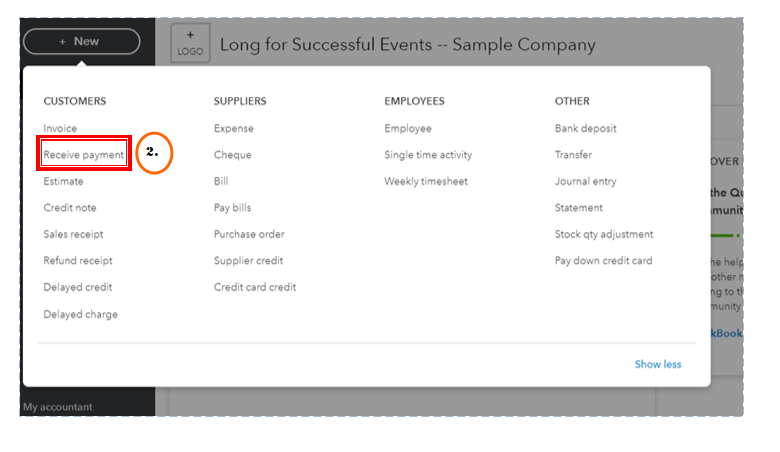Viewport: 780px width, 452px height.
Task: Open Weekly timesheet under Employees
Action: tap(426, 181)
